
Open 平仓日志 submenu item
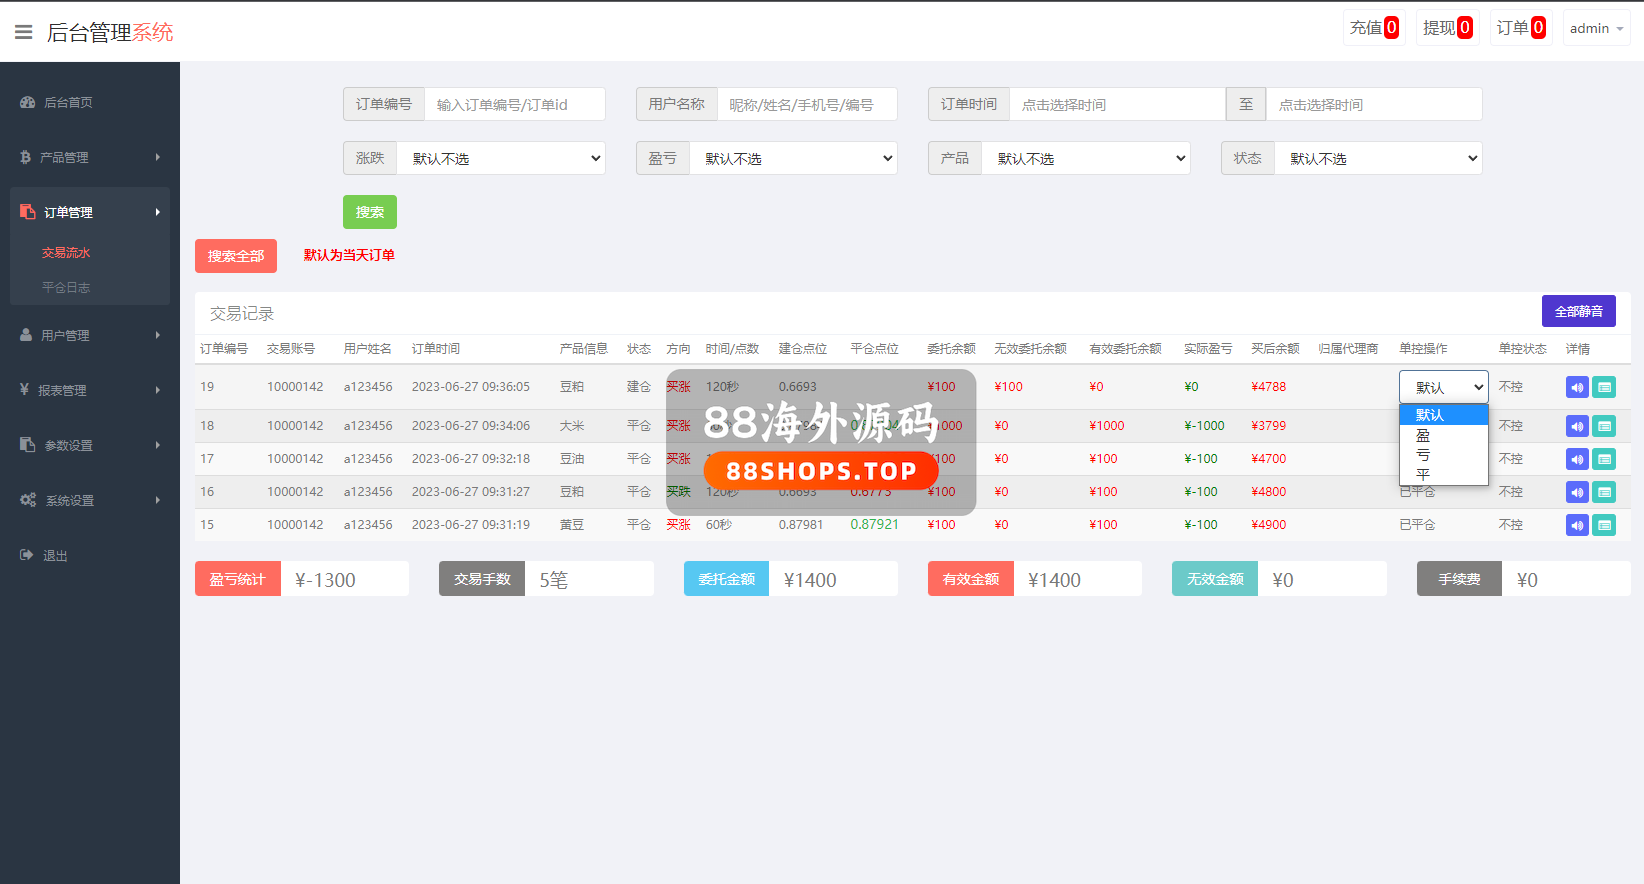point(66,288)
